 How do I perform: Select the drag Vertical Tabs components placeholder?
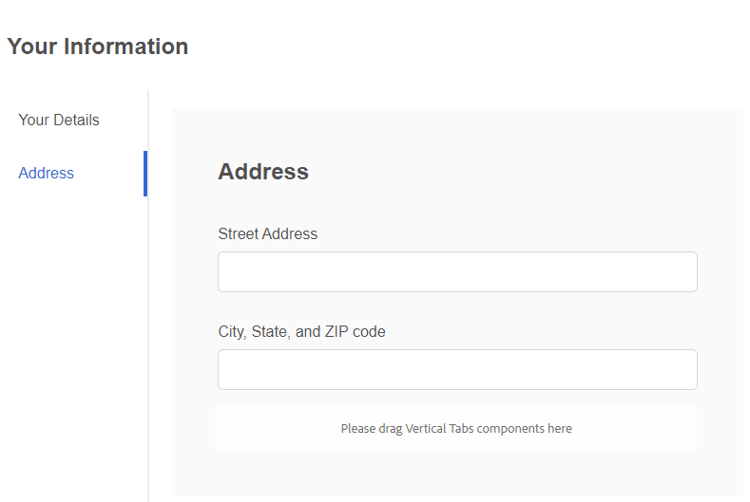point(456,428)
